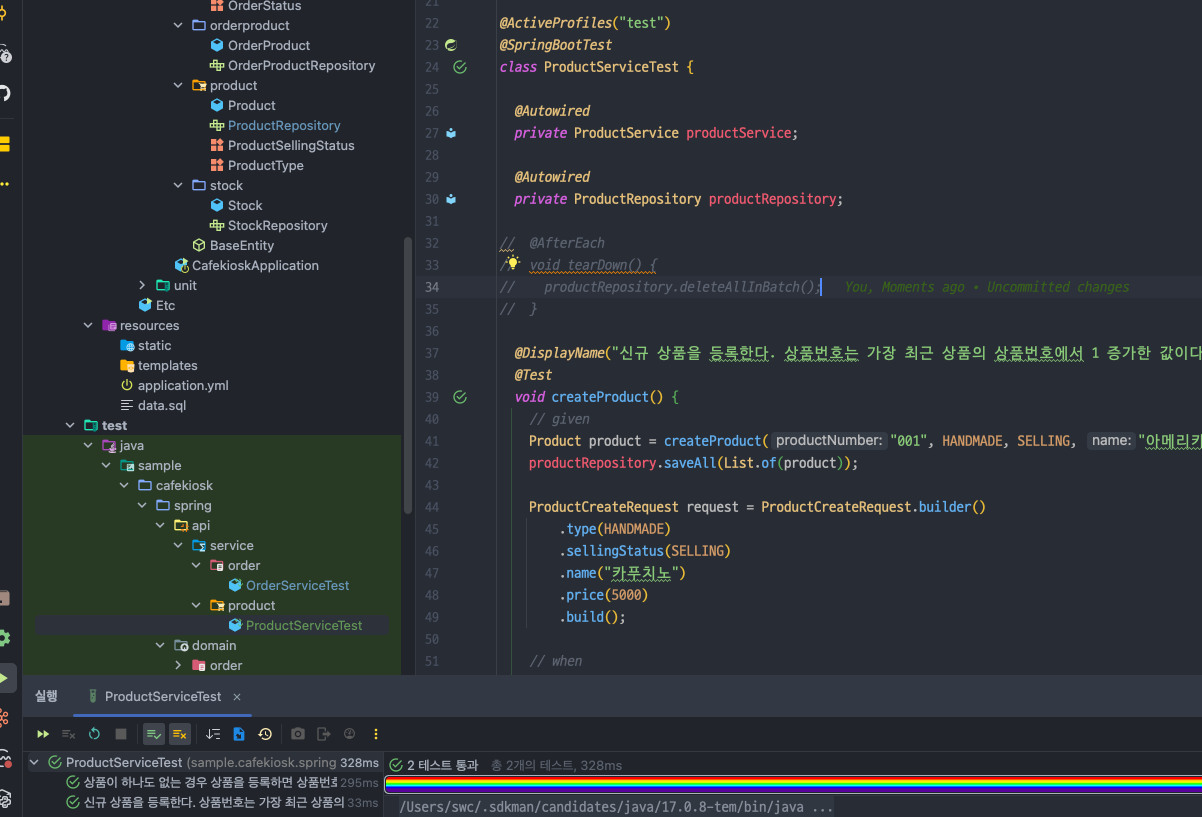
Task: Collapse the test folder
Action: pos(70,425)
